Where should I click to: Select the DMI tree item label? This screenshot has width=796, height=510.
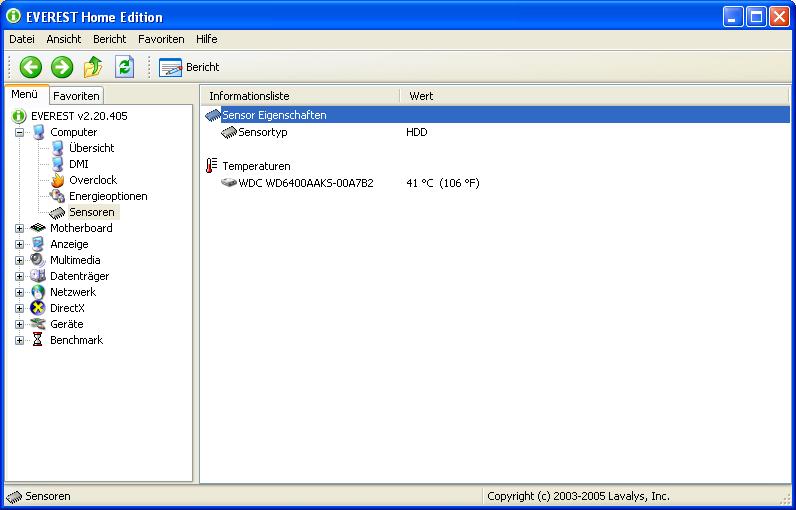pyautogui.click(x=79, y=164)
